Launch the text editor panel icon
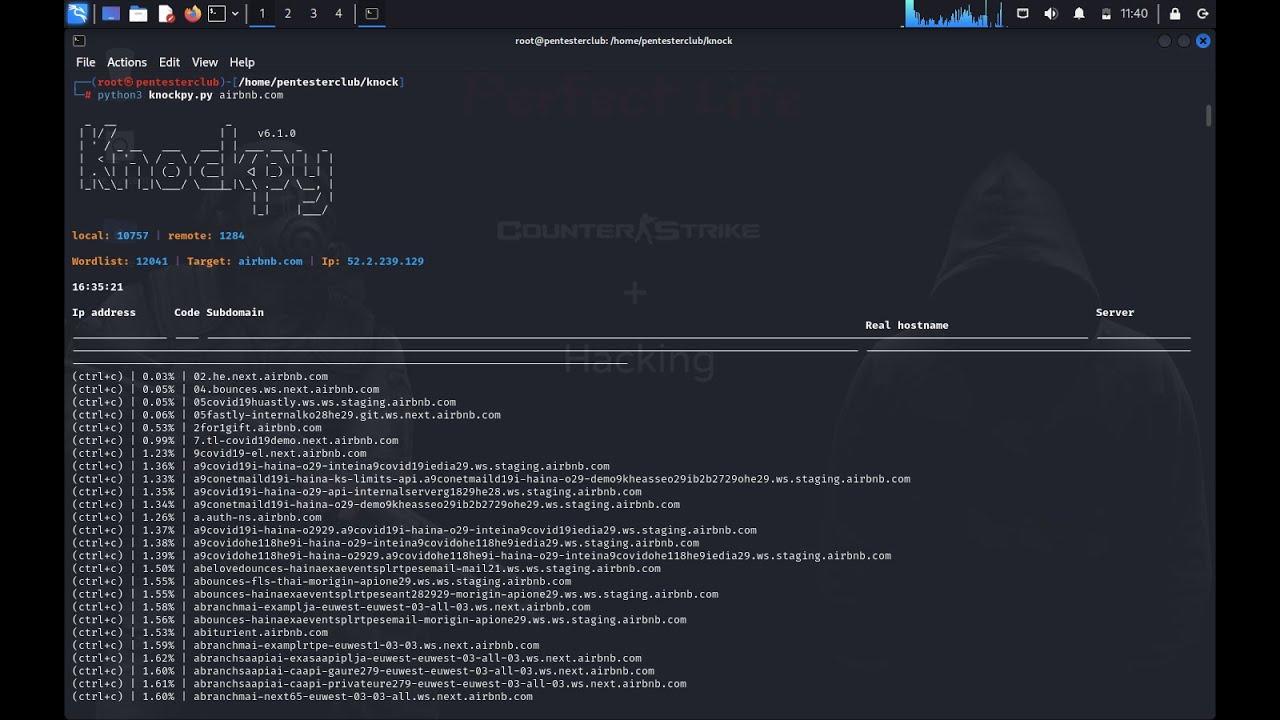Screen dimensions: 1280x720 coord(166,14)
